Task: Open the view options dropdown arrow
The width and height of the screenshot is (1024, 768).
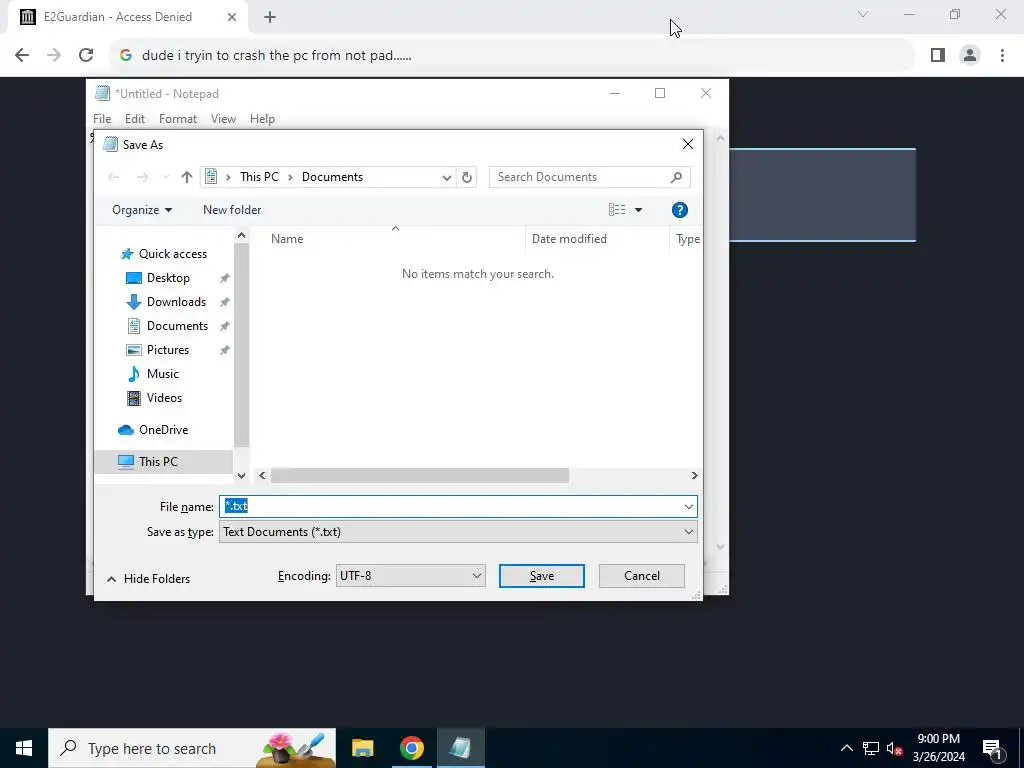Action: click(x=639, y=210)
